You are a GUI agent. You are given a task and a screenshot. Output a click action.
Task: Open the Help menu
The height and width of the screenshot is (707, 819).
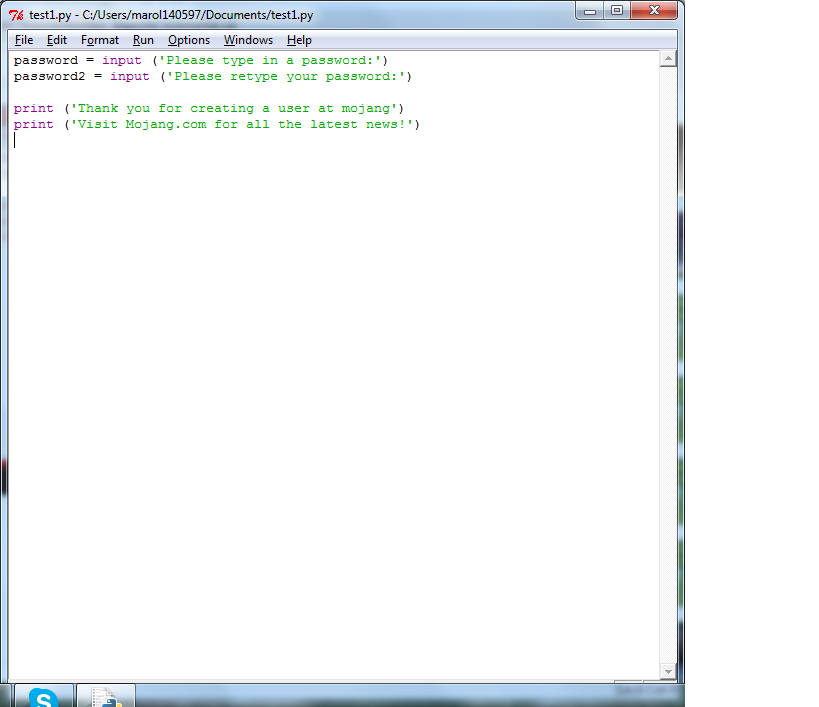pos(299,40)
